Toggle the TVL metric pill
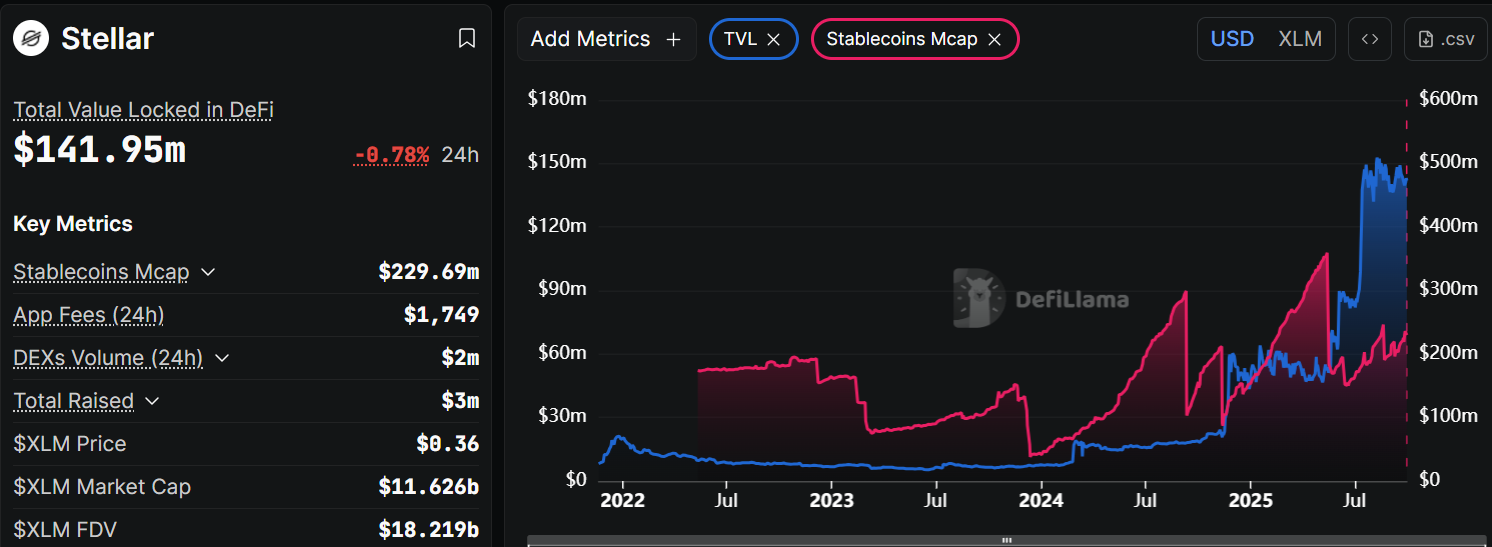 click(x=740, y=39)
